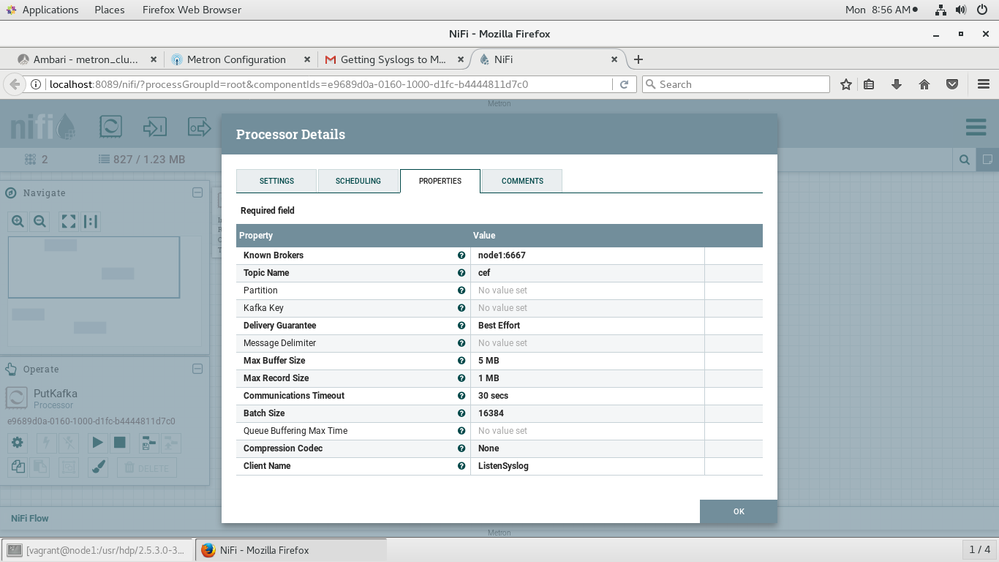Stop the PutKafka processor with stop icon

coord(119,442)
